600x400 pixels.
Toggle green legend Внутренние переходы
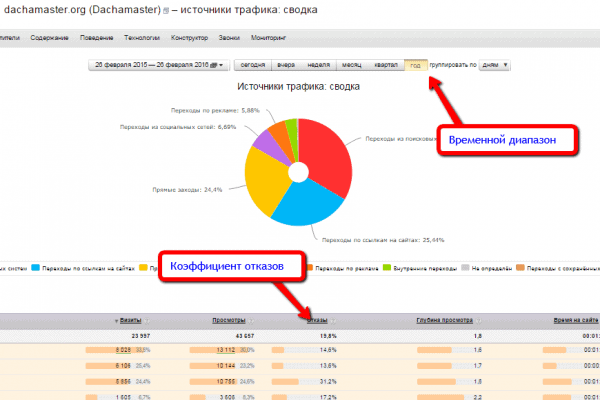(x=420, y=268)
